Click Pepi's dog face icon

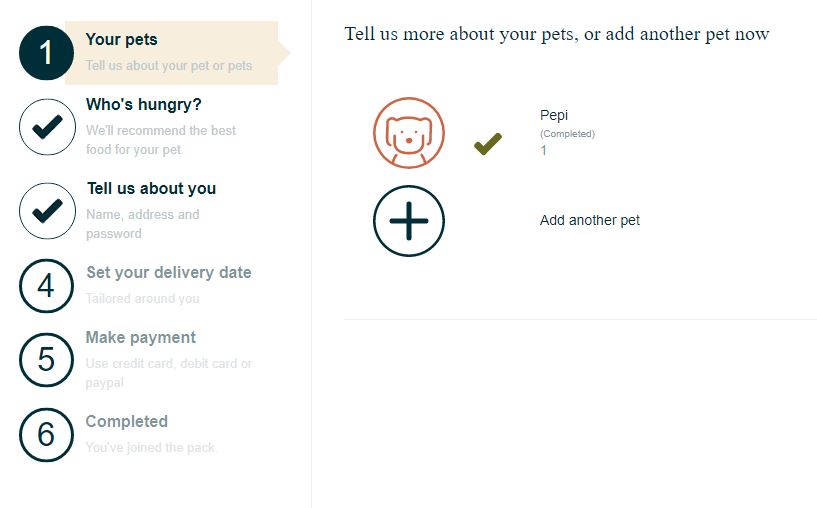(x=409, y=133)
